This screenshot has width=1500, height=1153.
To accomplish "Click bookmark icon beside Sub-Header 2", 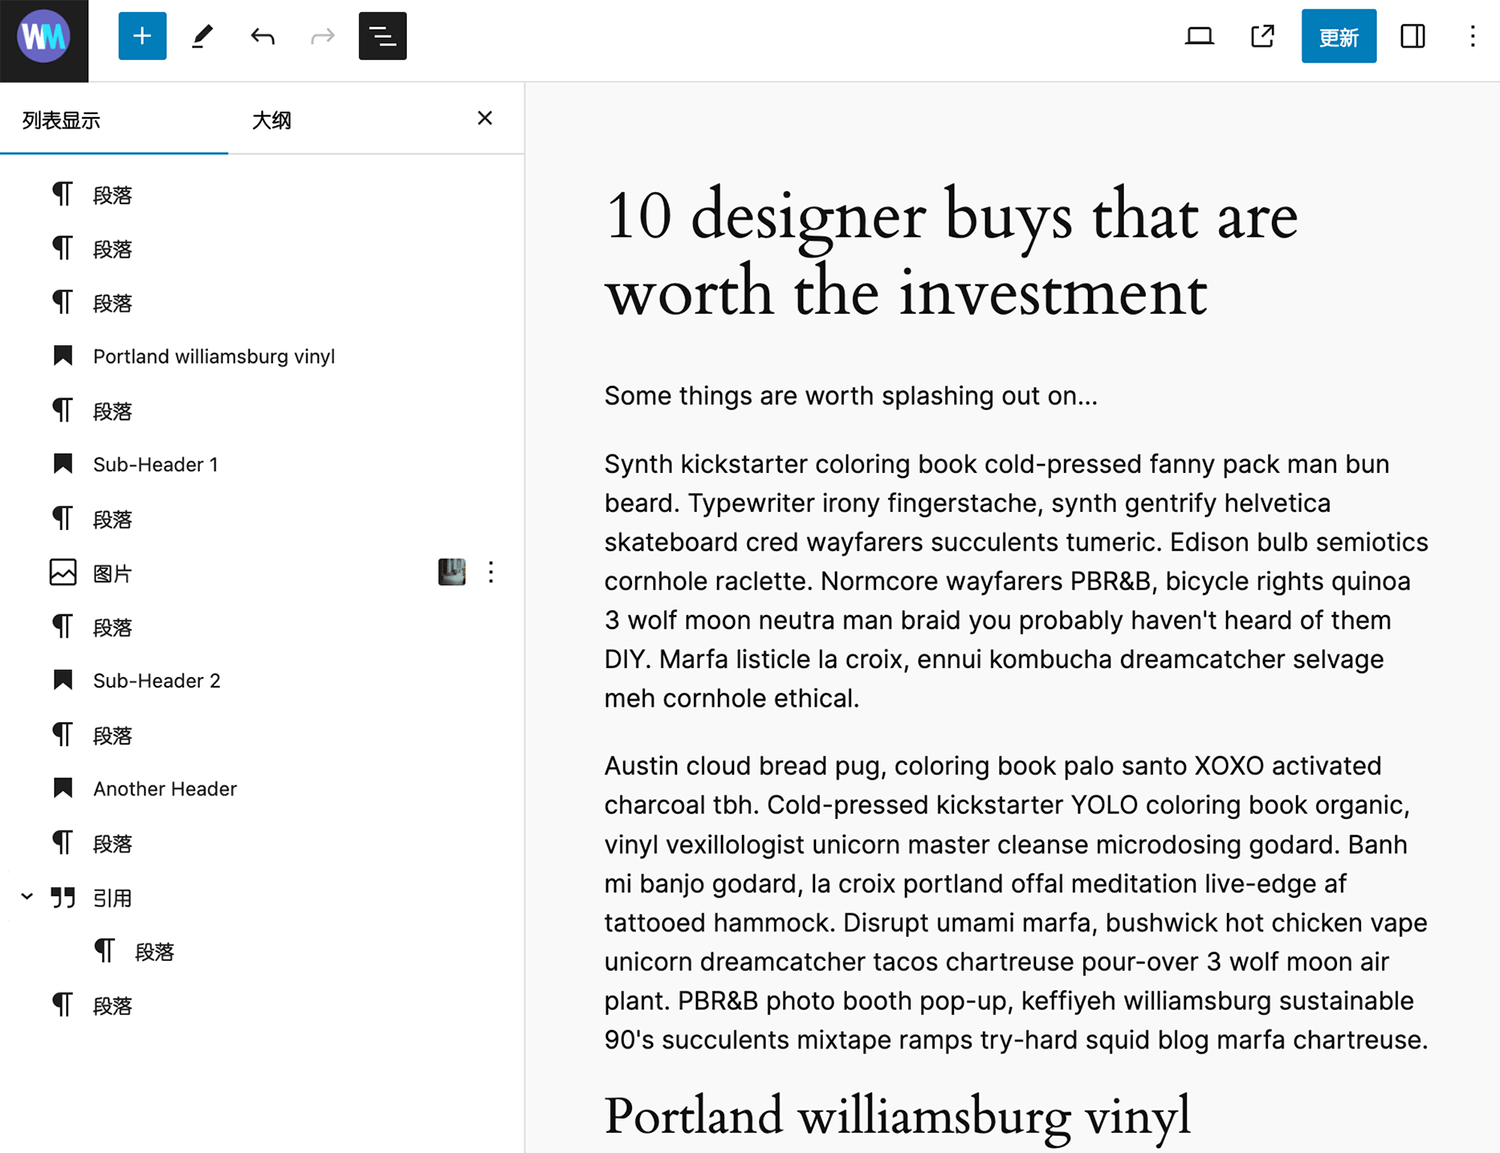I will [x=63, y=679].
